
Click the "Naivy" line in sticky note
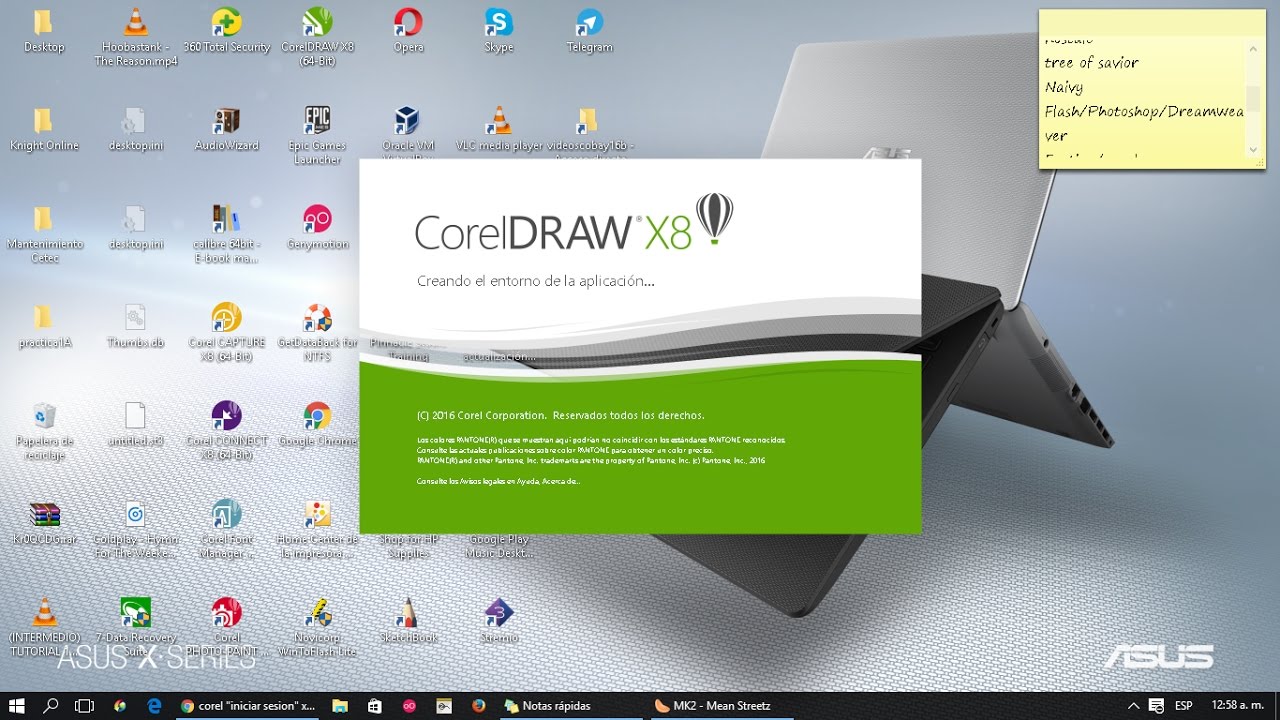click(x=1064, y=88)
